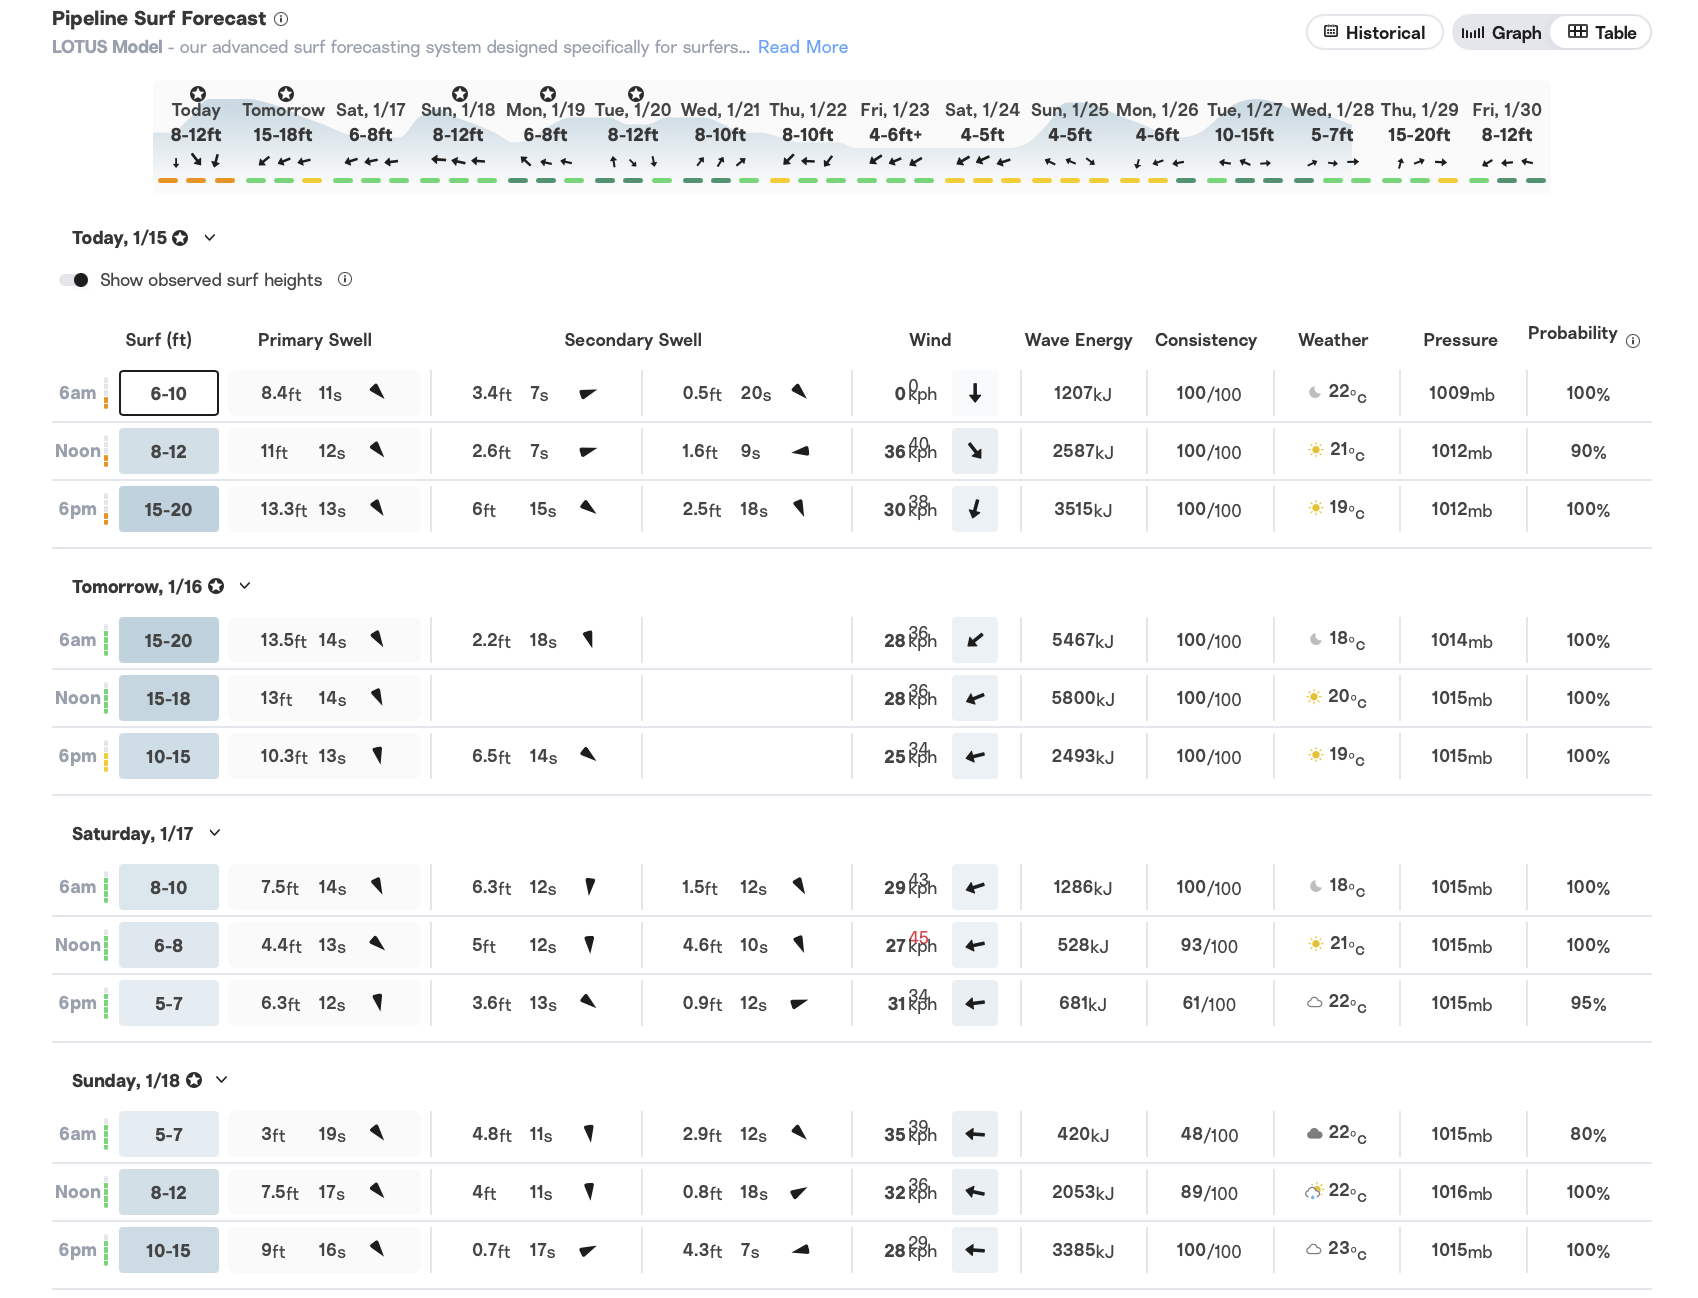Image resolution: width=1698 pixels, height=1298 pixels.
Task: Click info icon beside Show observed surf heights
Action: click(345, 280)
